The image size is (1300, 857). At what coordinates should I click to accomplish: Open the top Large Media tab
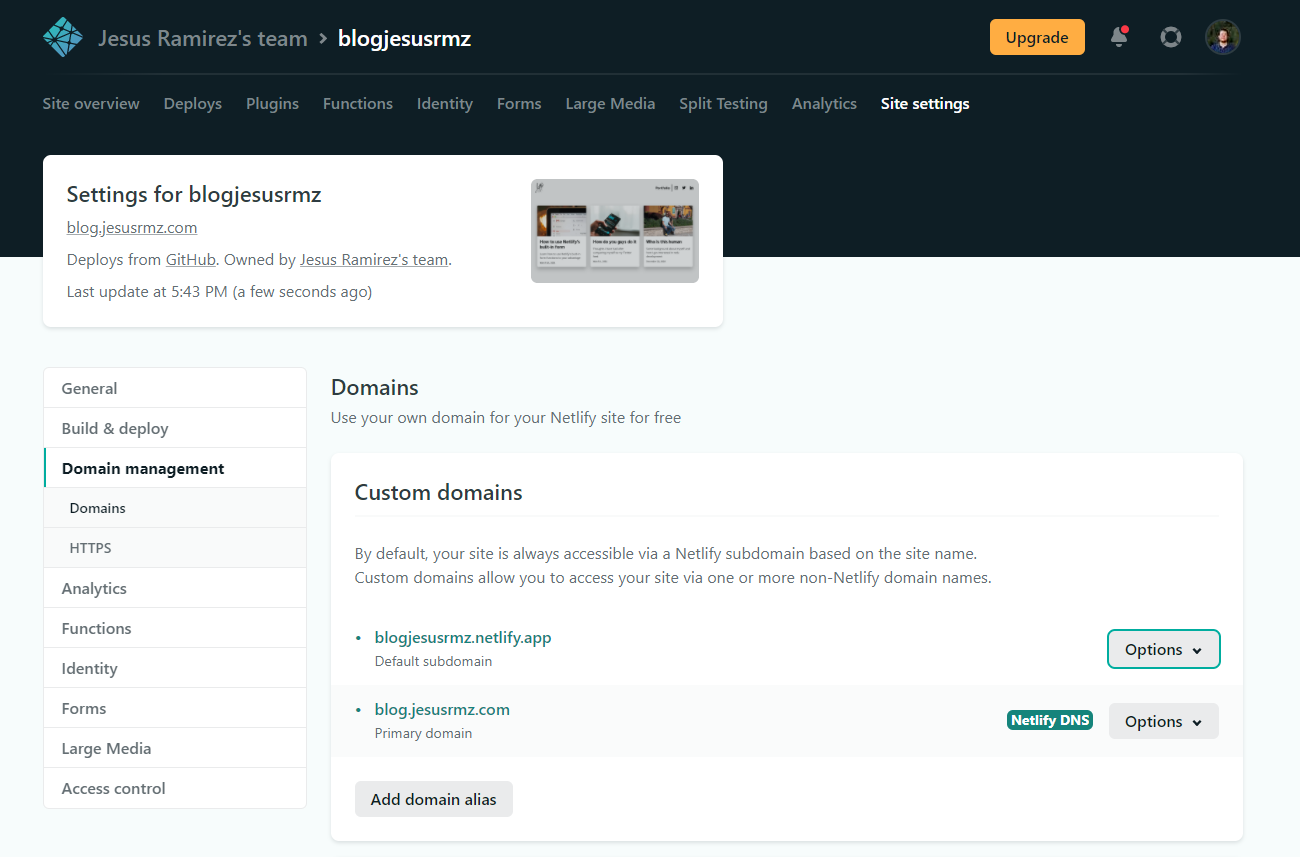click(x=610, y=103)
